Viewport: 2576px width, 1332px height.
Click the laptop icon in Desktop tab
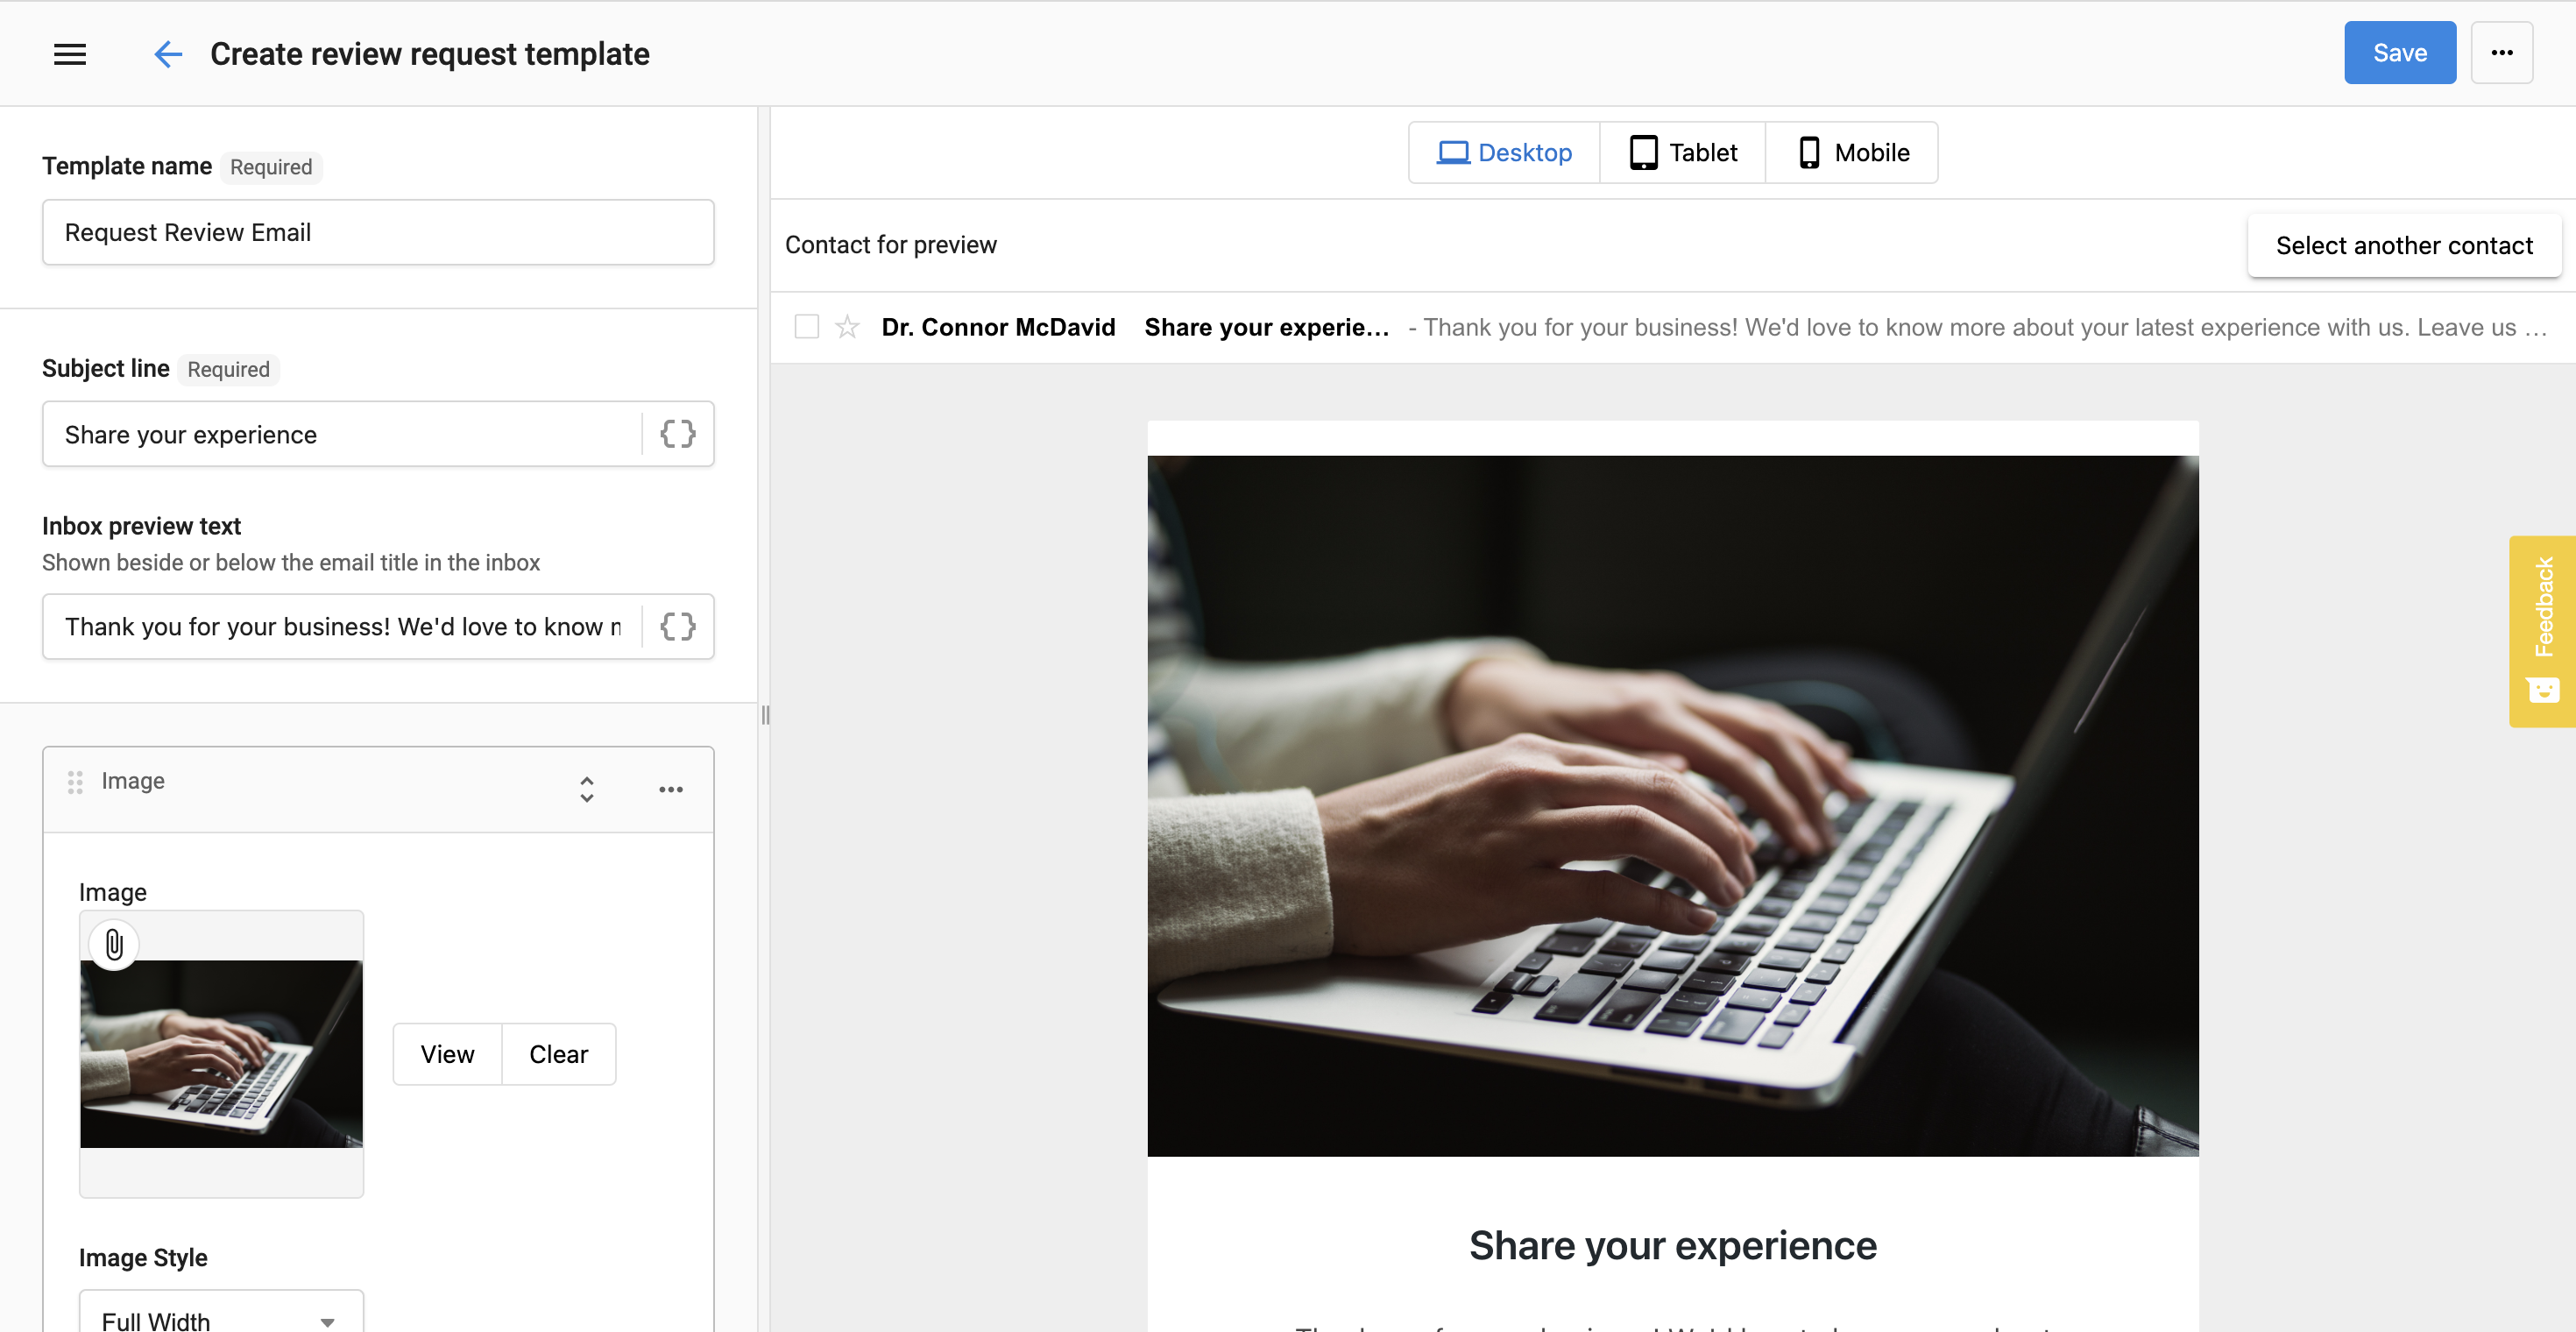(1453, 153)
